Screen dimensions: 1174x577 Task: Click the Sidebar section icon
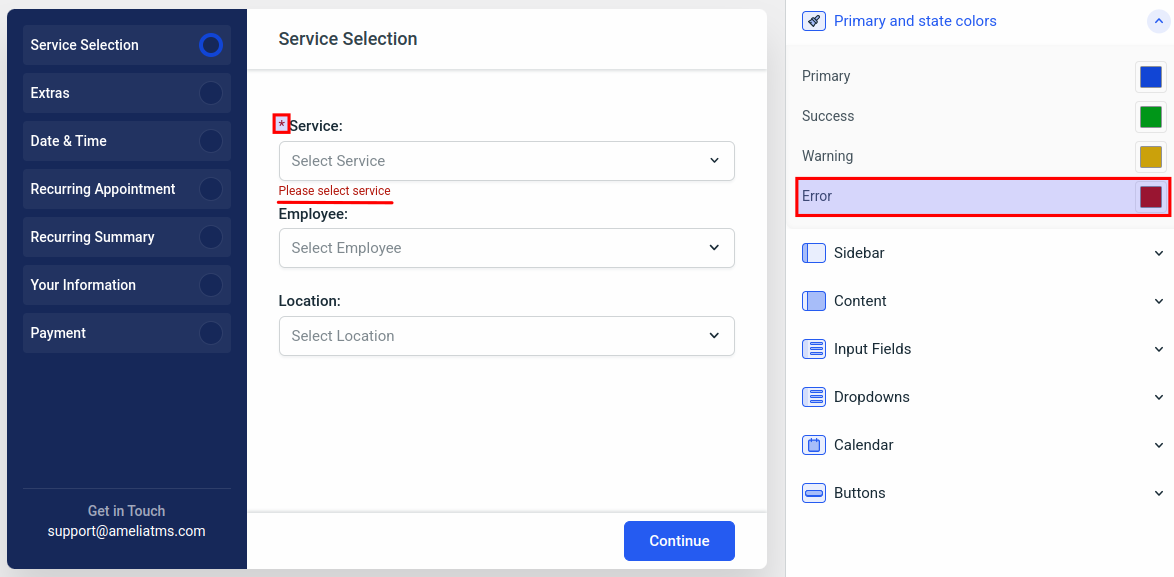coord(813,253)
